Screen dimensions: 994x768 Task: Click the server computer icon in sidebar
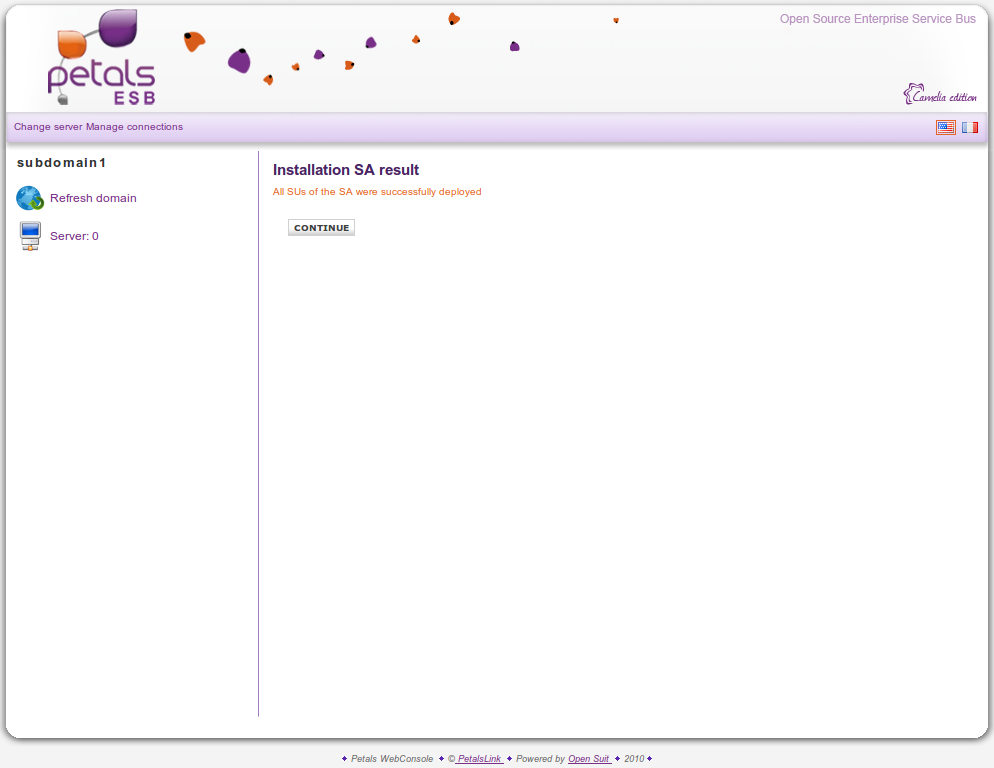click(30, 236)
